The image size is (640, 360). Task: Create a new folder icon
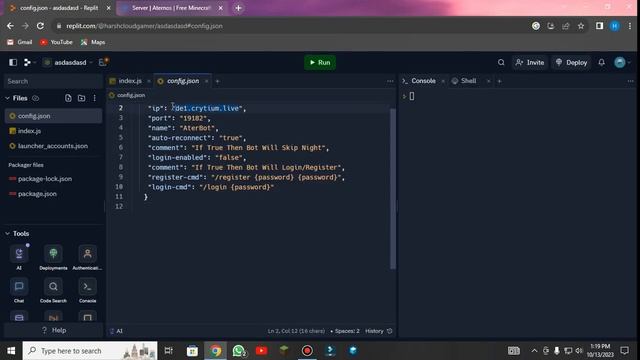click(x=82, y=98)
